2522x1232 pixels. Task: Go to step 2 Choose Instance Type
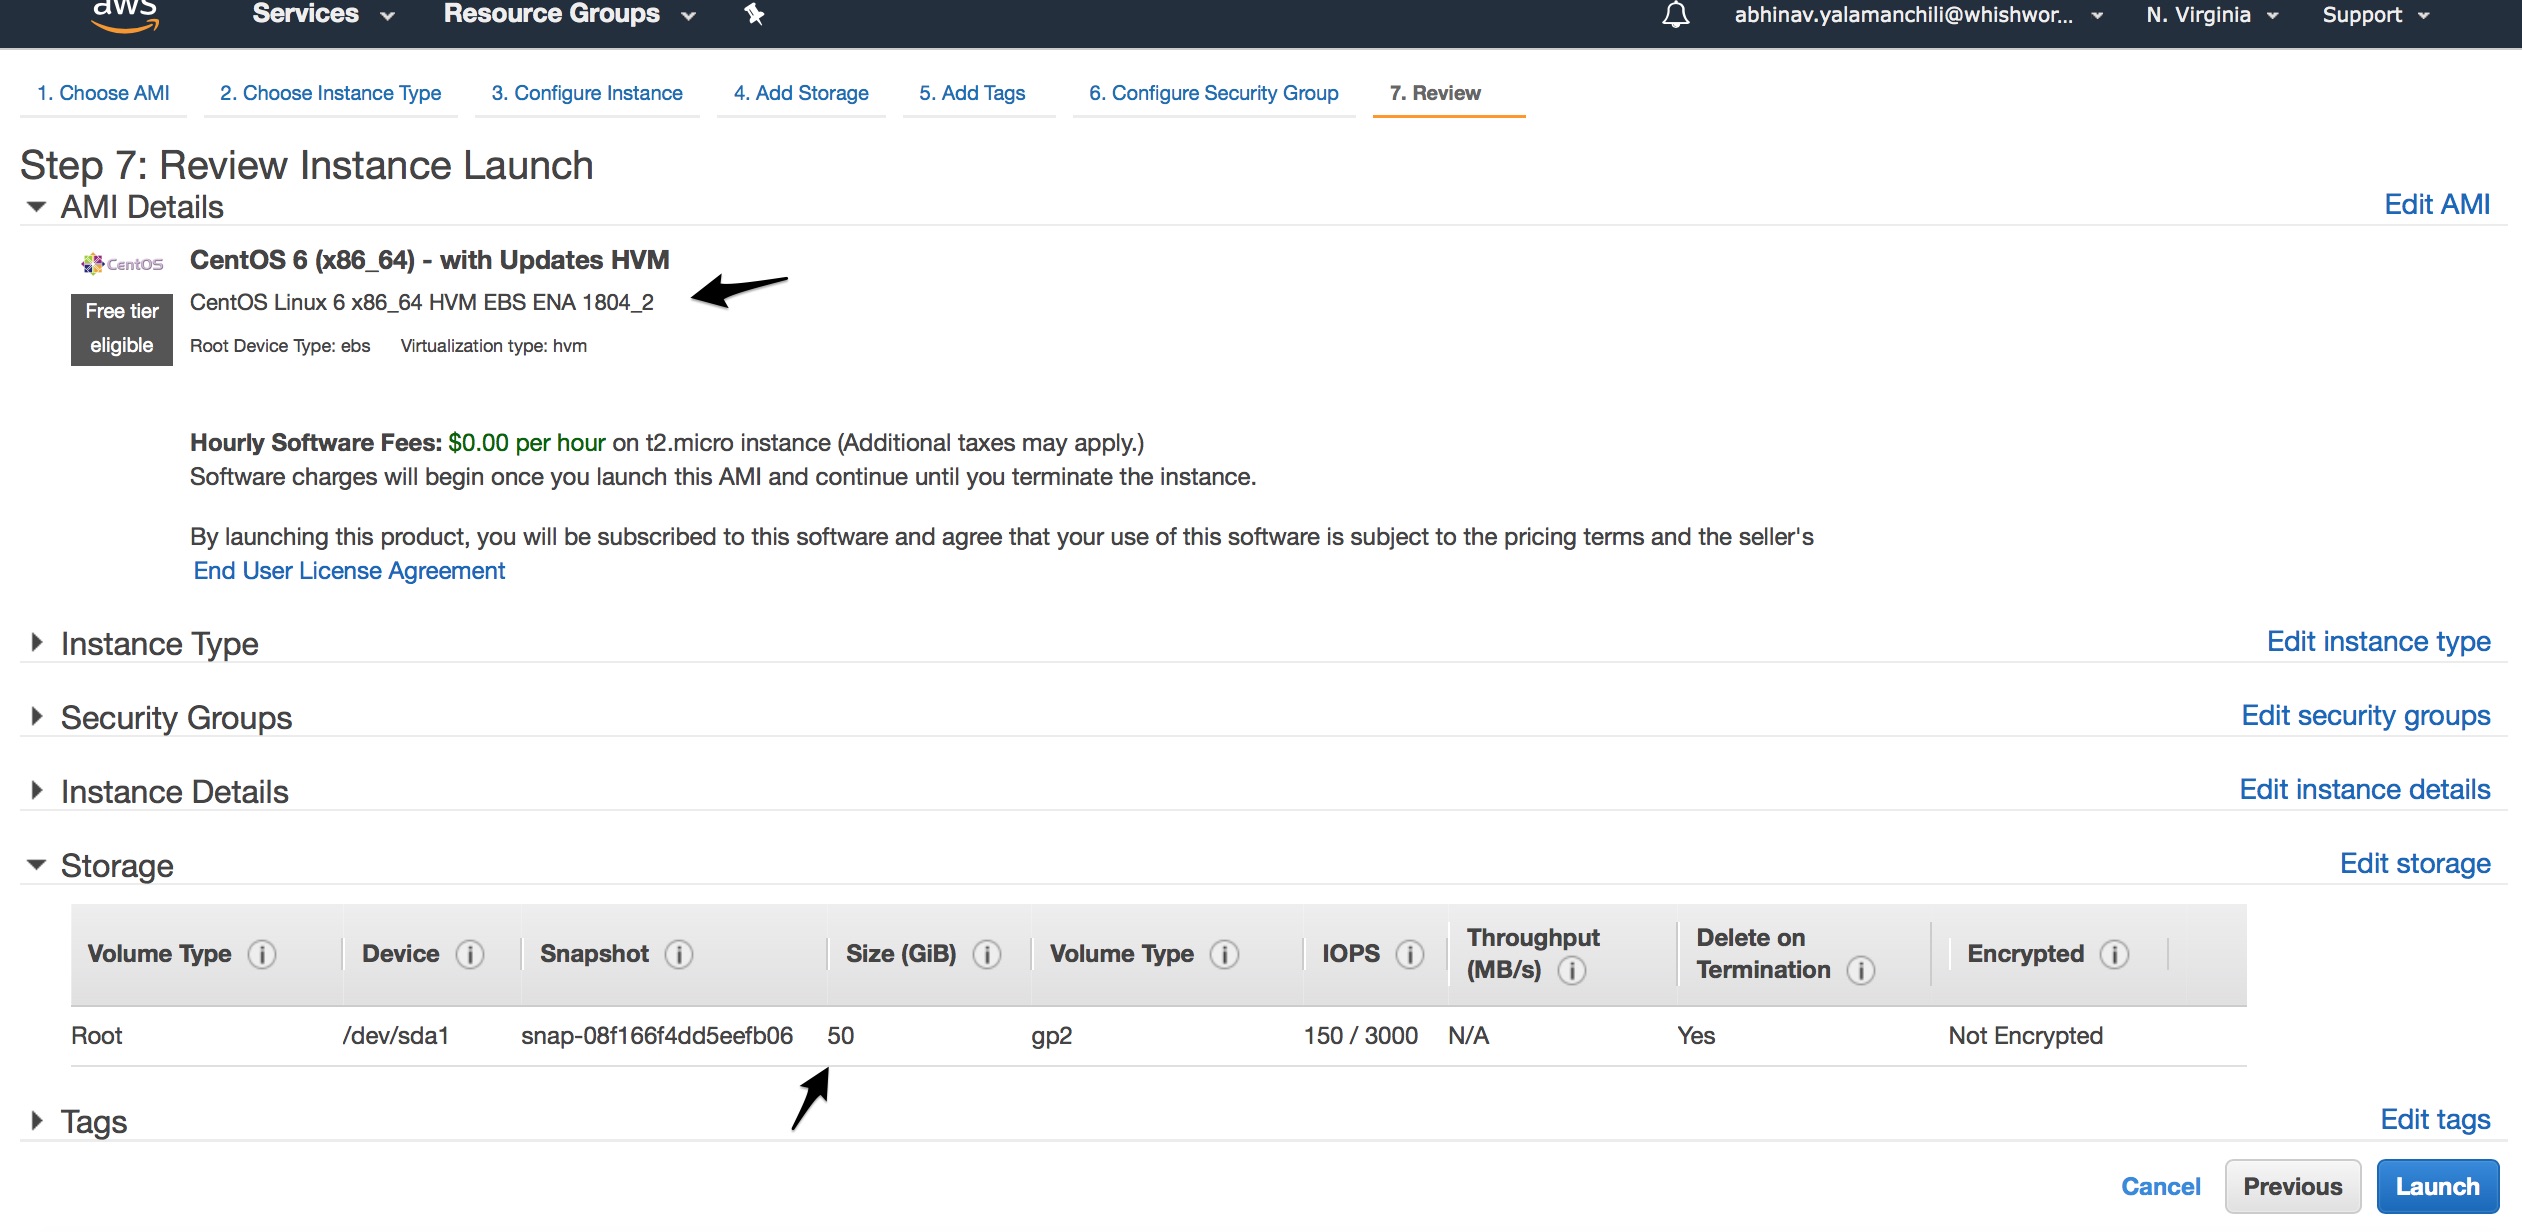tap(330, 93)
